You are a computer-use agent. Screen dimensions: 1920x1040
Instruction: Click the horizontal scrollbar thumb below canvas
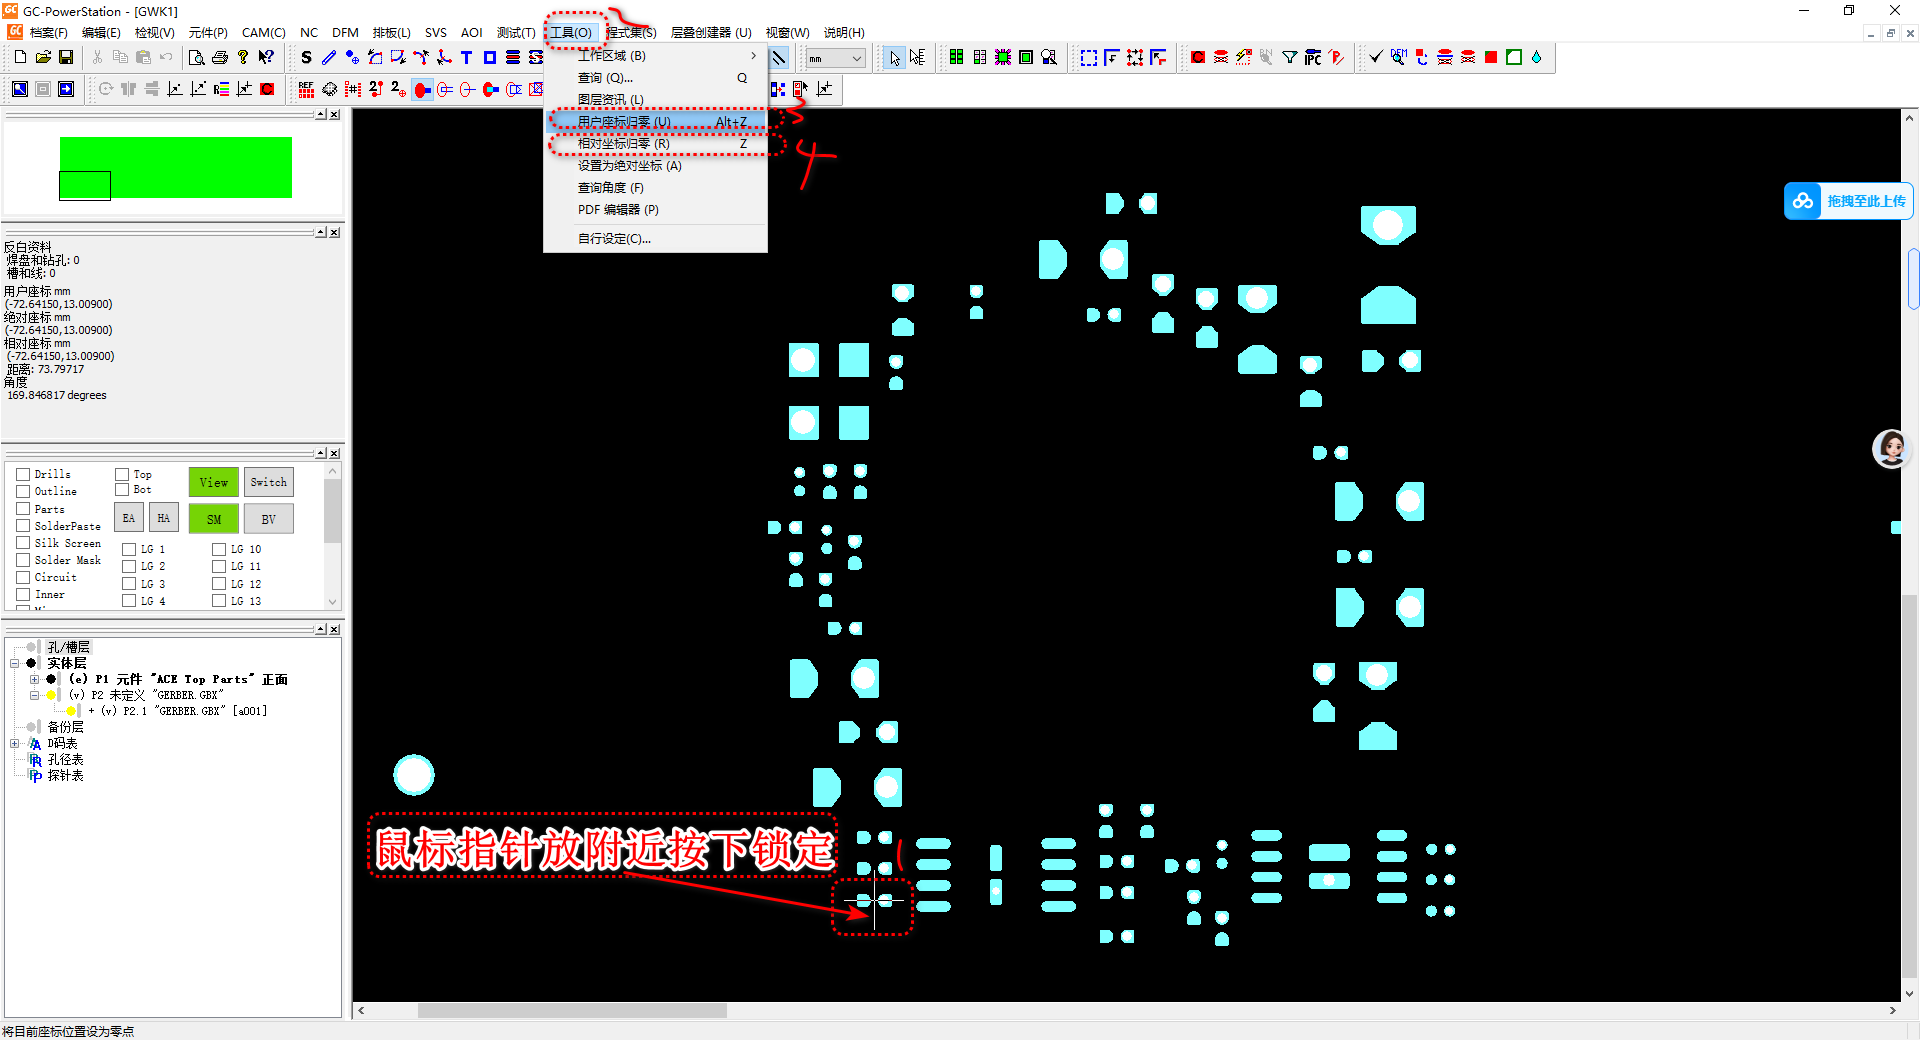pyautogui.click(x=572, y=1011)
